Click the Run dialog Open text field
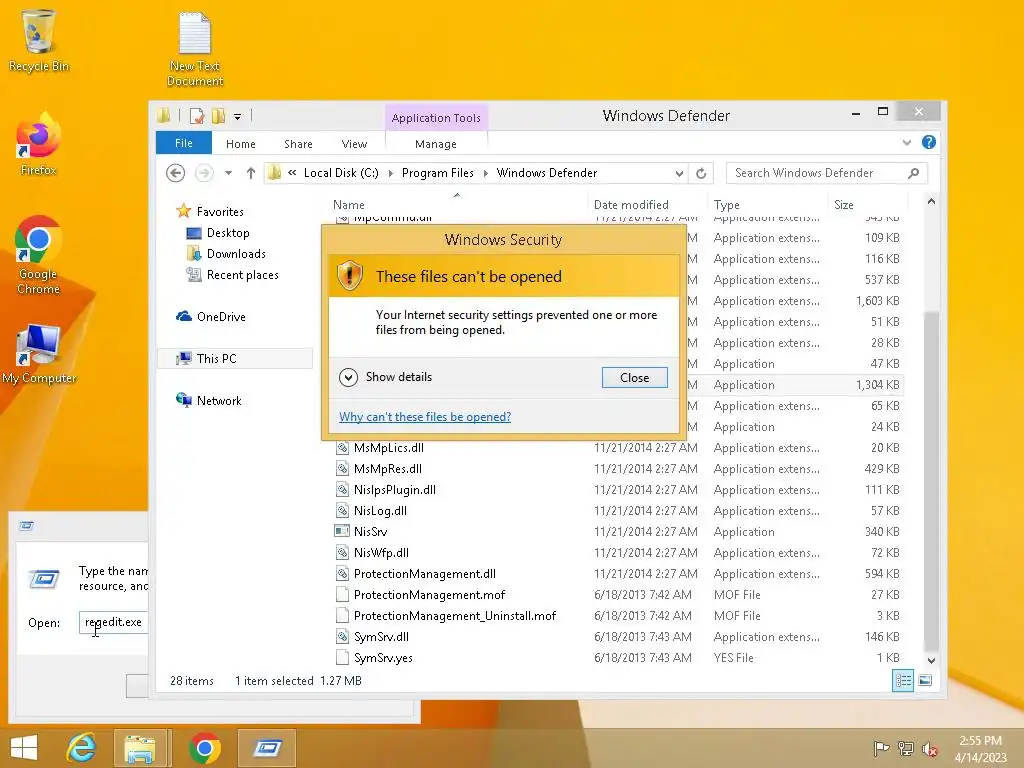The height and width of the screenshot is (768, 1024). tap(114, 622)
